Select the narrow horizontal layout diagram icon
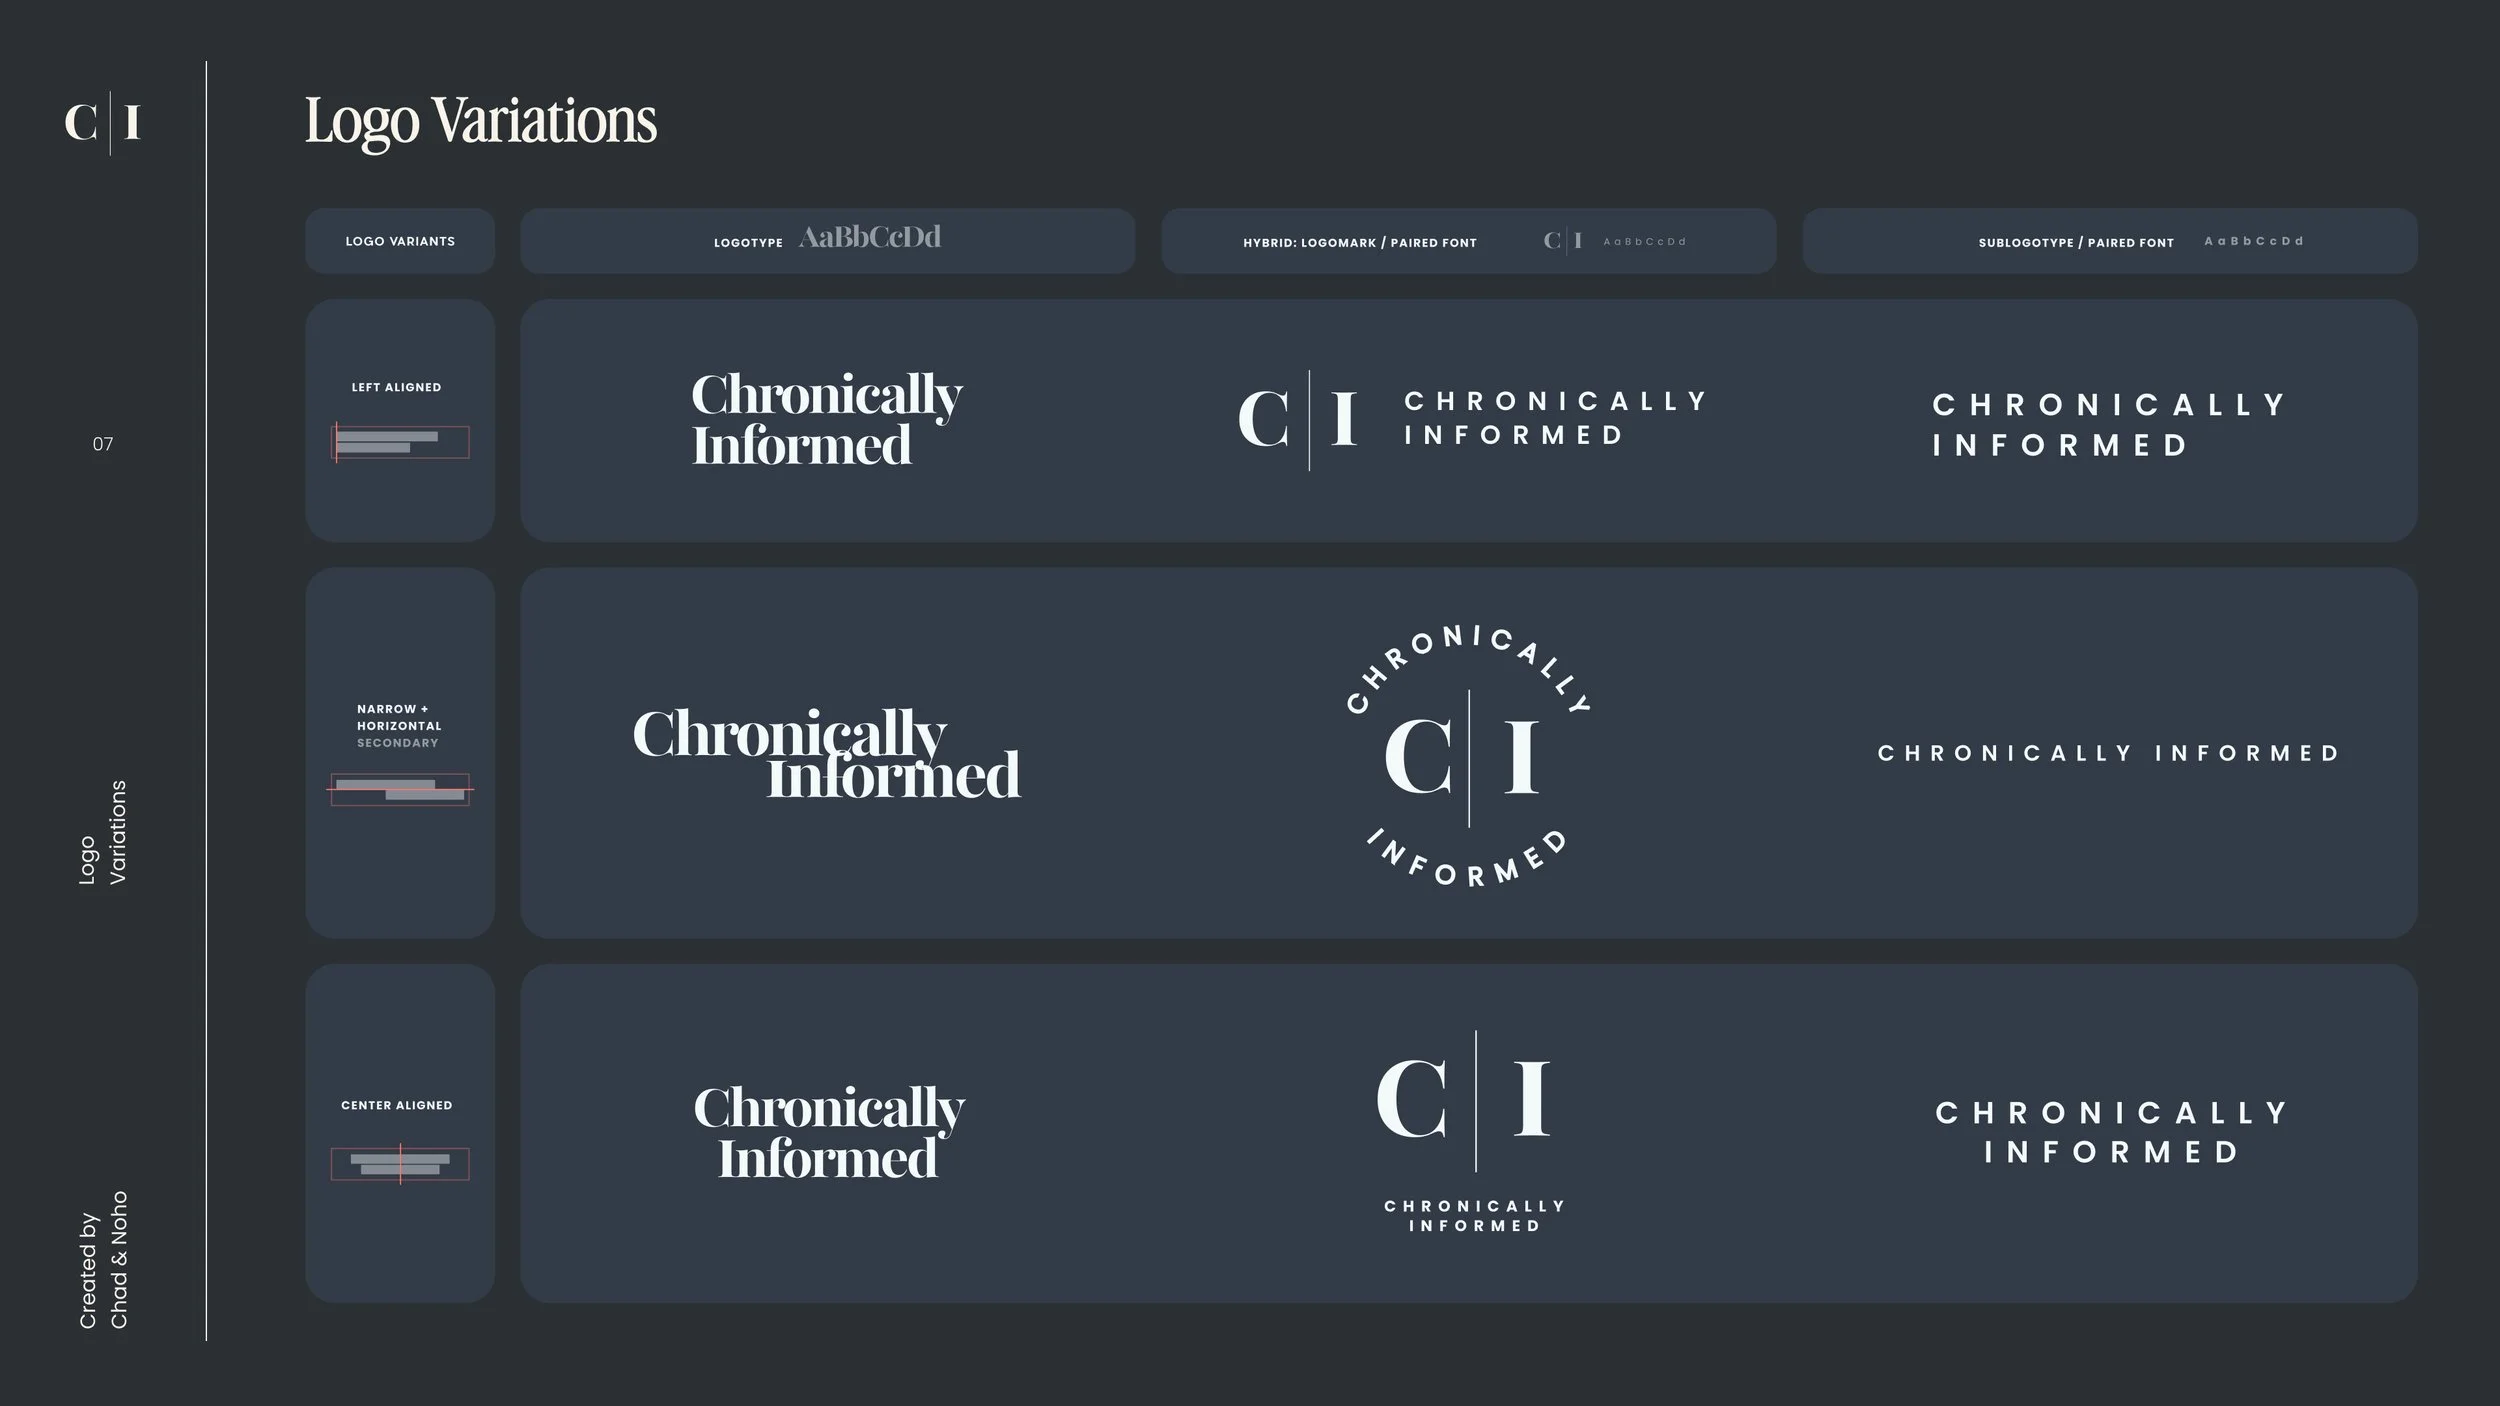Image resolution: width=2500 pixels, height=1406 pixels. pyautogui.click(x=400, y=790)
